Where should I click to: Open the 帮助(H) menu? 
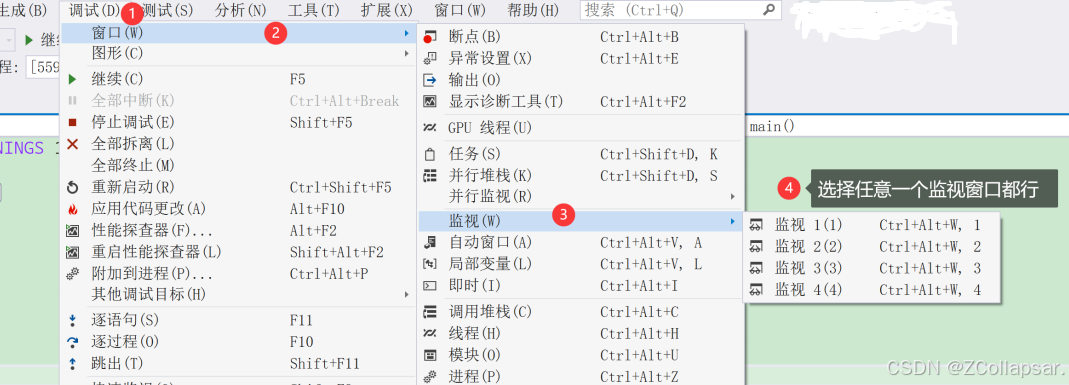[533, 10]
